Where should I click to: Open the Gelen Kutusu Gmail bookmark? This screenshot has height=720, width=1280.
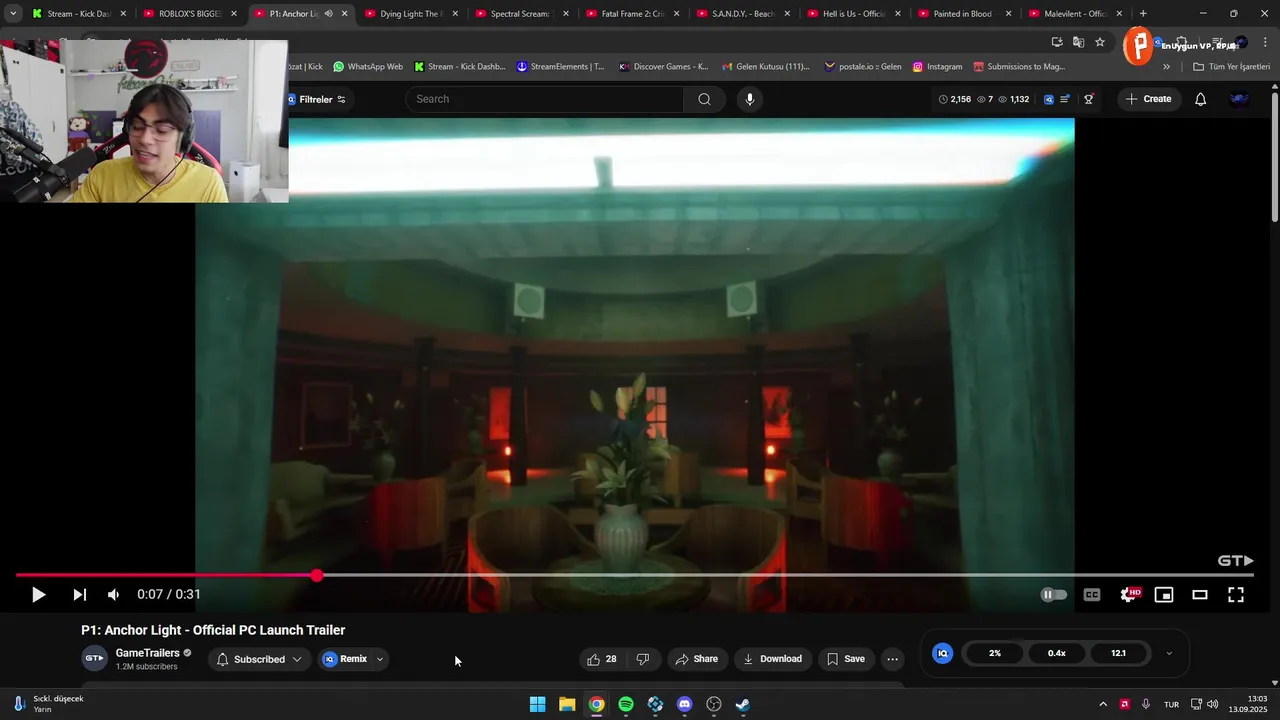[x=766, y=67]
